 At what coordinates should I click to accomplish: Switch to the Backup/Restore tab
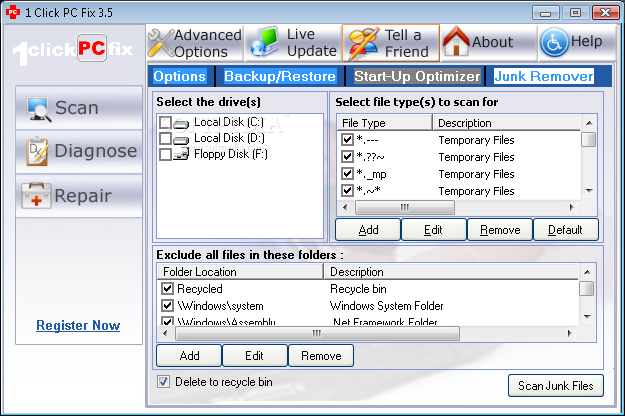coord(280,77)
